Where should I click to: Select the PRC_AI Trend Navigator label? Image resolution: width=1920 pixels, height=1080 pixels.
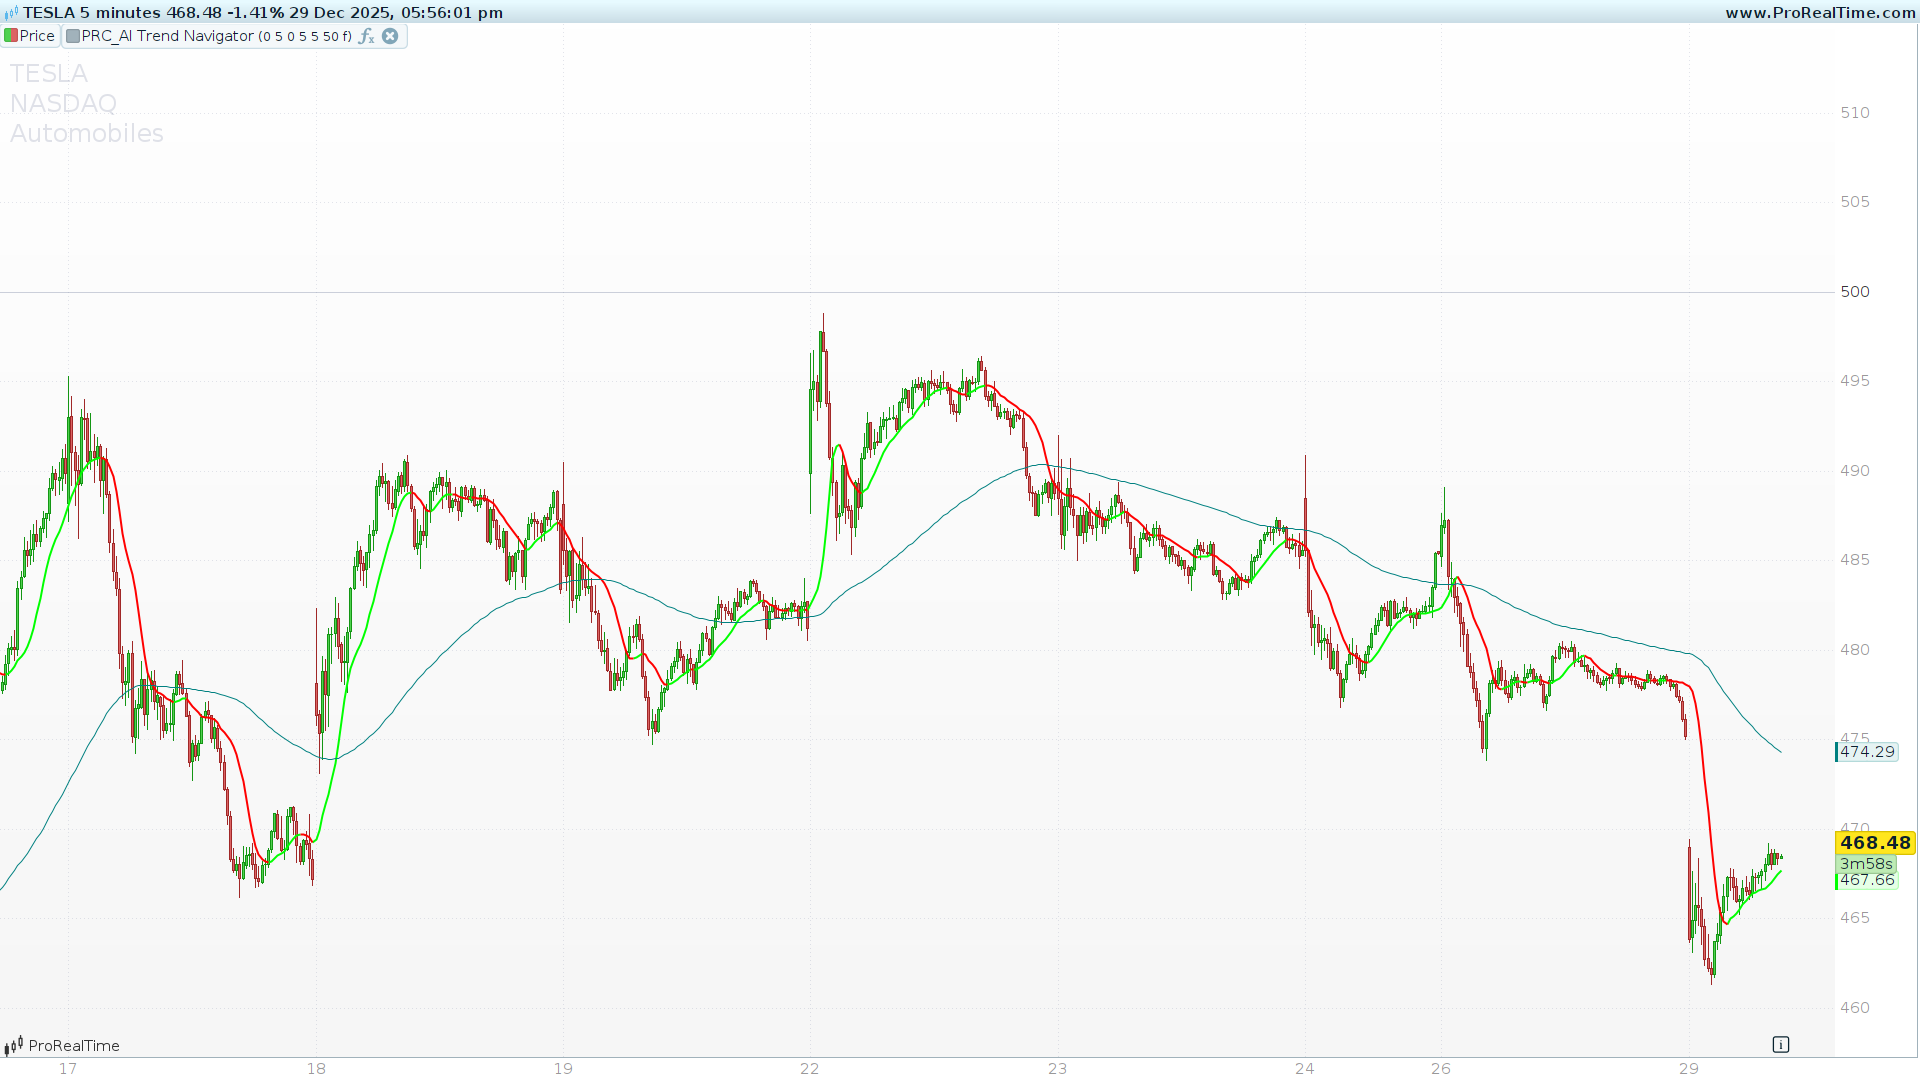167,36
